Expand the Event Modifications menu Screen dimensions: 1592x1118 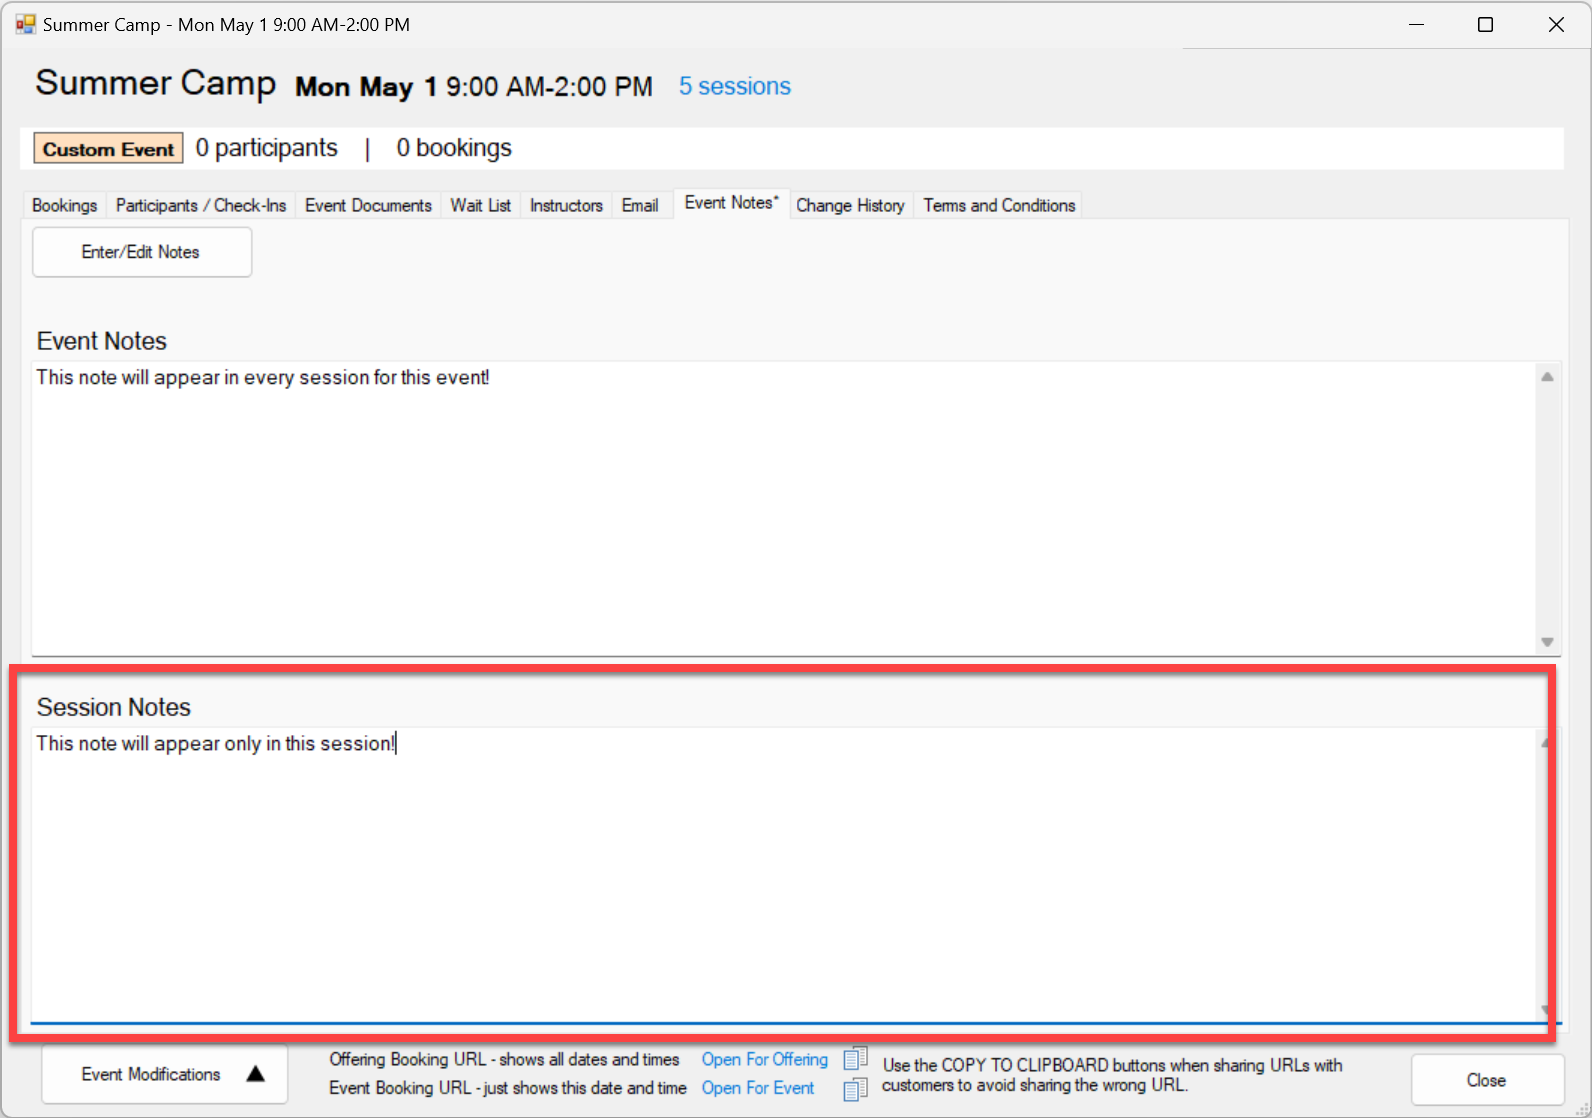tap(165, 1074)
